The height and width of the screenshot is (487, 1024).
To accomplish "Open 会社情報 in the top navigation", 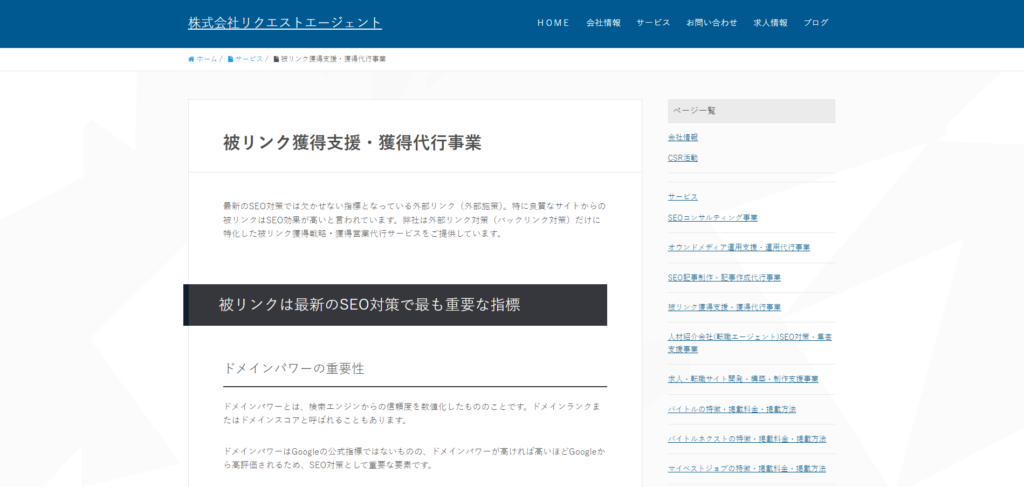I will click(603, 23).
